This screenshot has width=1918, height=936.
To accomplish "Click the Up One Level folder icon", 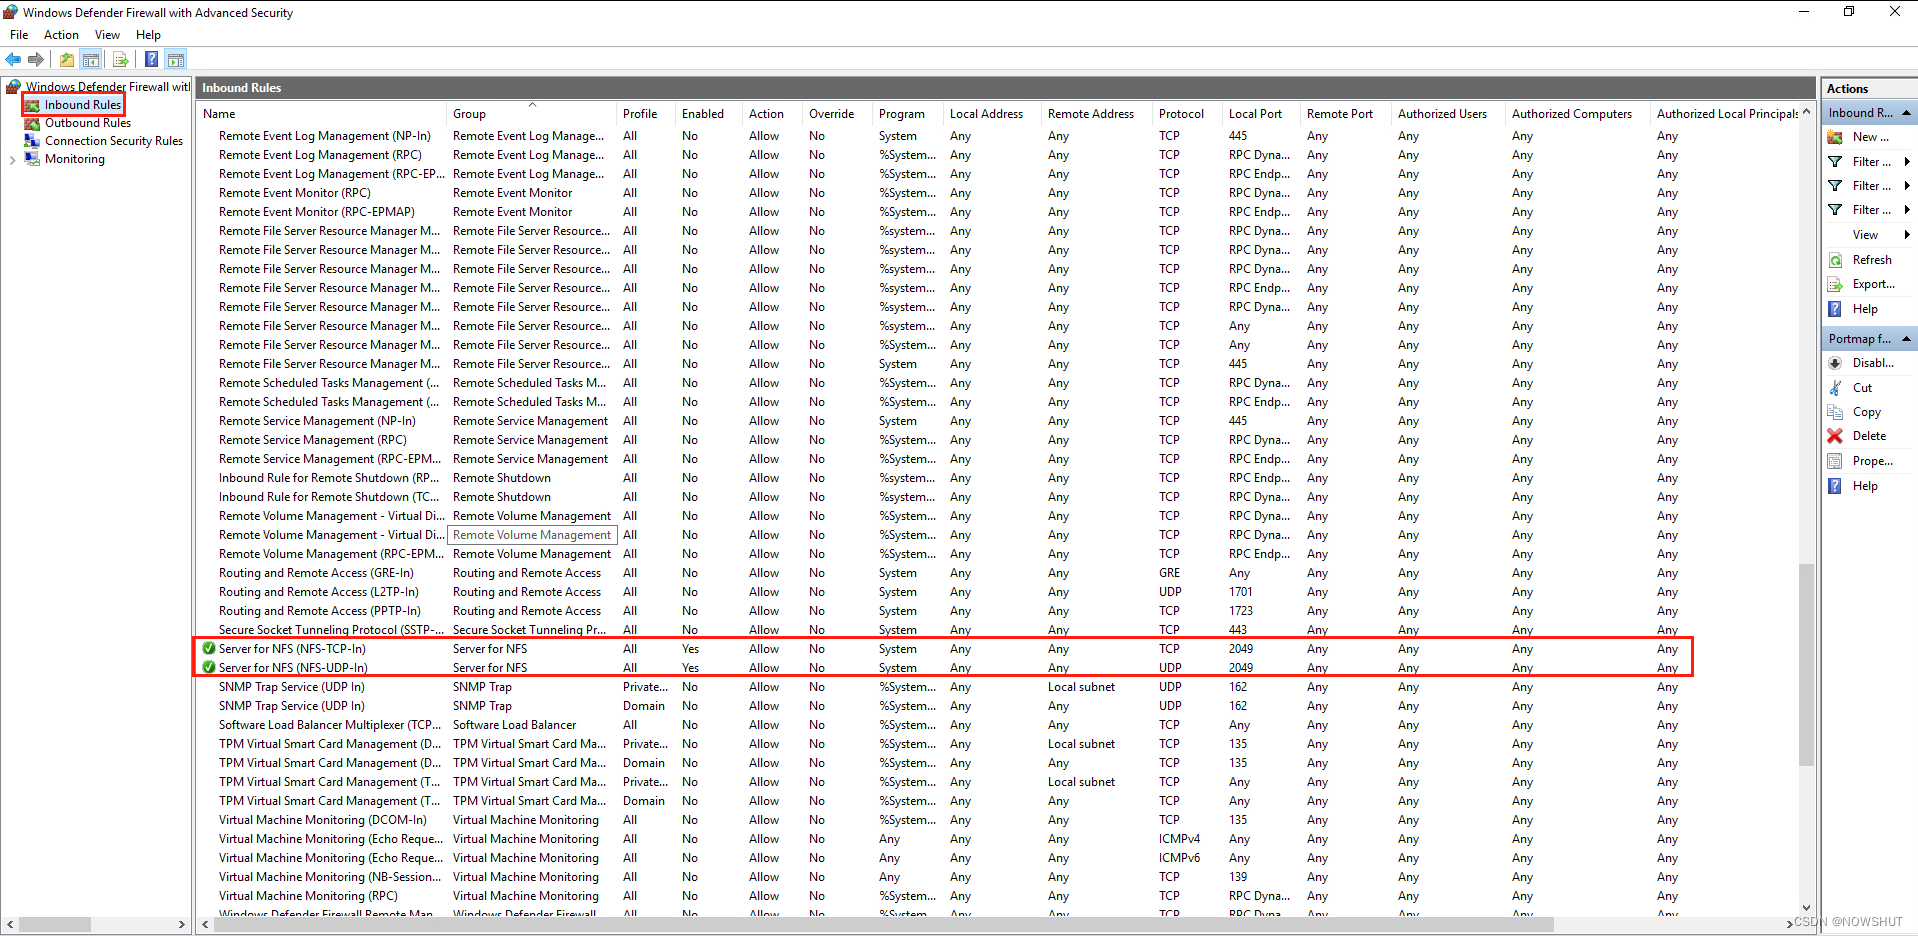I will click(x=67, y=60).
